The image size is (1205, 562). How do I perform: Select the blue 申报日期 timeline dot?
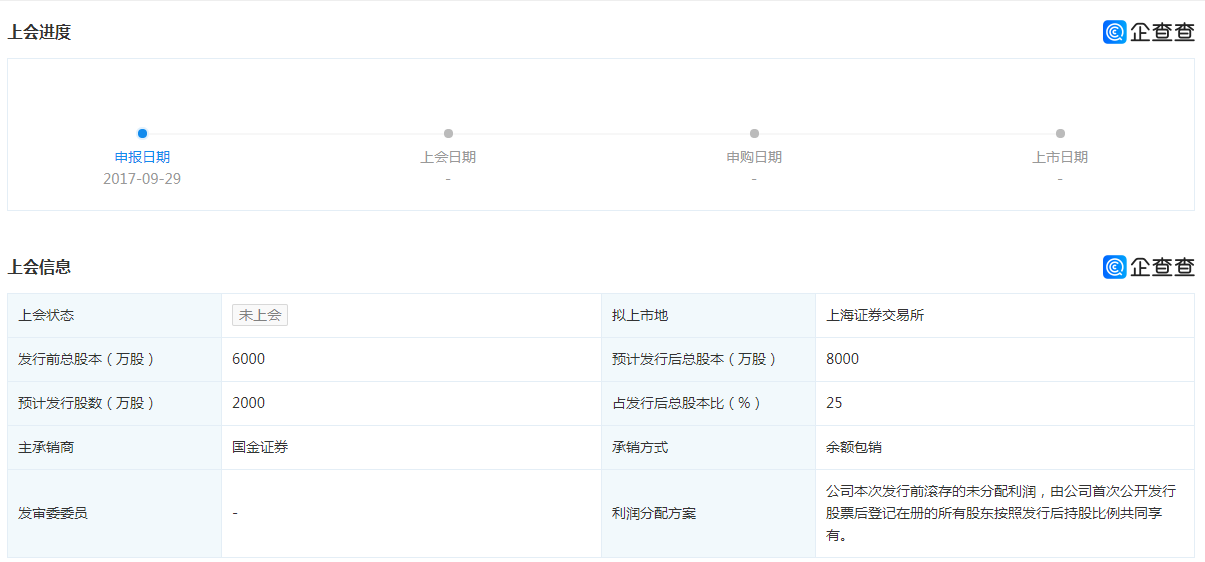142,133
